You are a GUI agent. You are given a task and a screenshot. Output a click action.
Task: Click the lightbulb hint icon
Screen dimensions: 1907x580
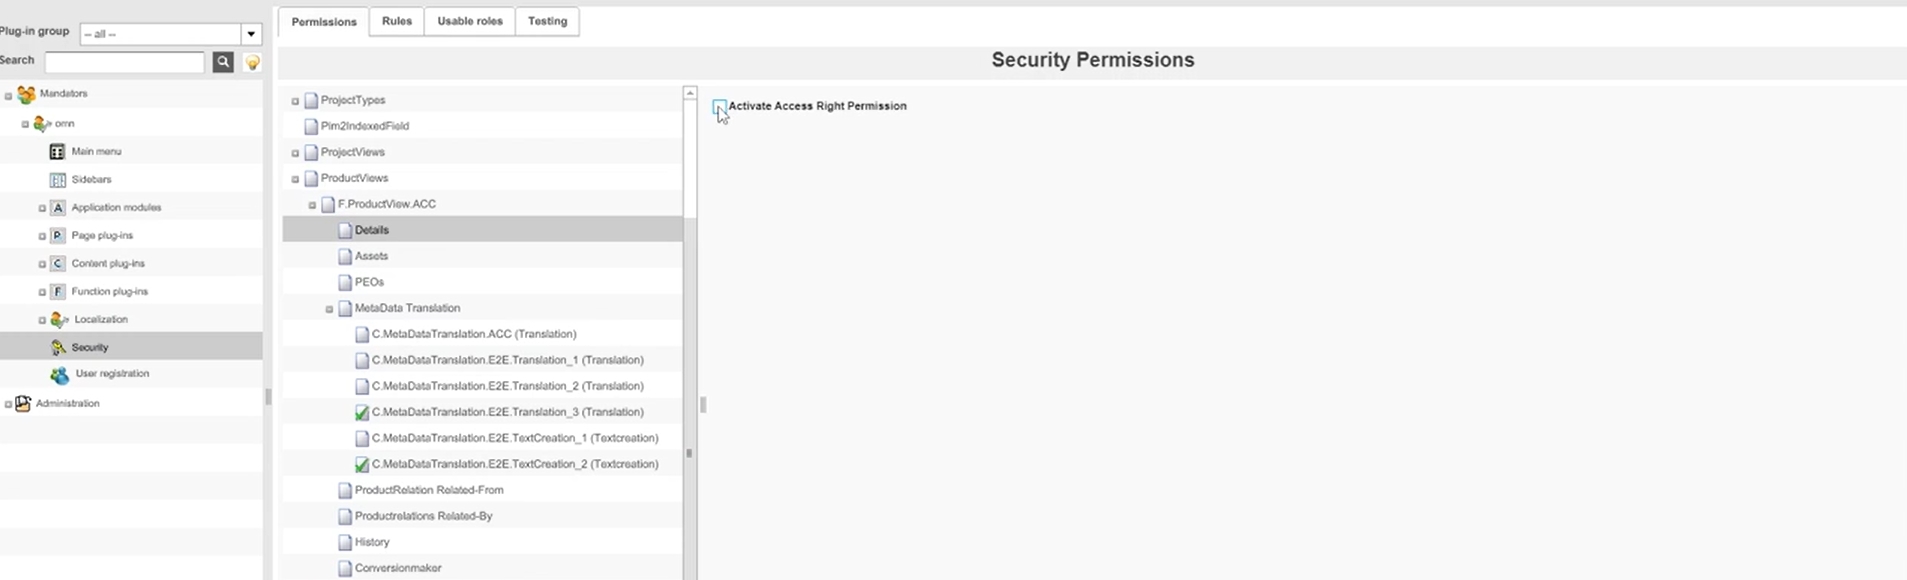(x=253, y=63)
